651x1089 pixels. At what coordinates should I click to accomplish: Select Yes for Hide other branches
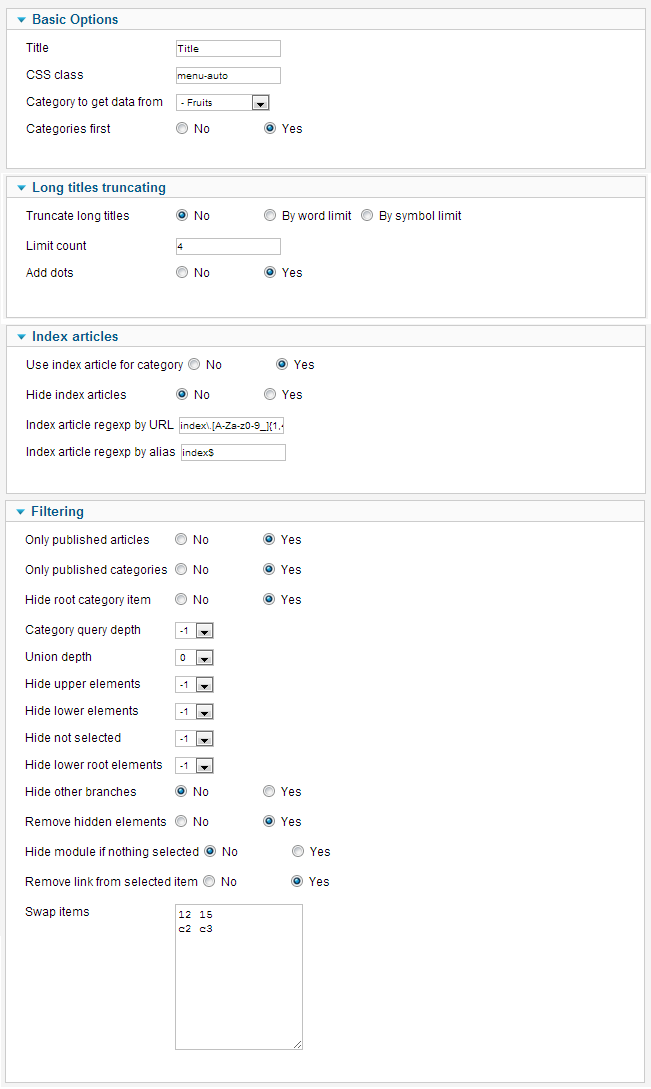point(269,792)
